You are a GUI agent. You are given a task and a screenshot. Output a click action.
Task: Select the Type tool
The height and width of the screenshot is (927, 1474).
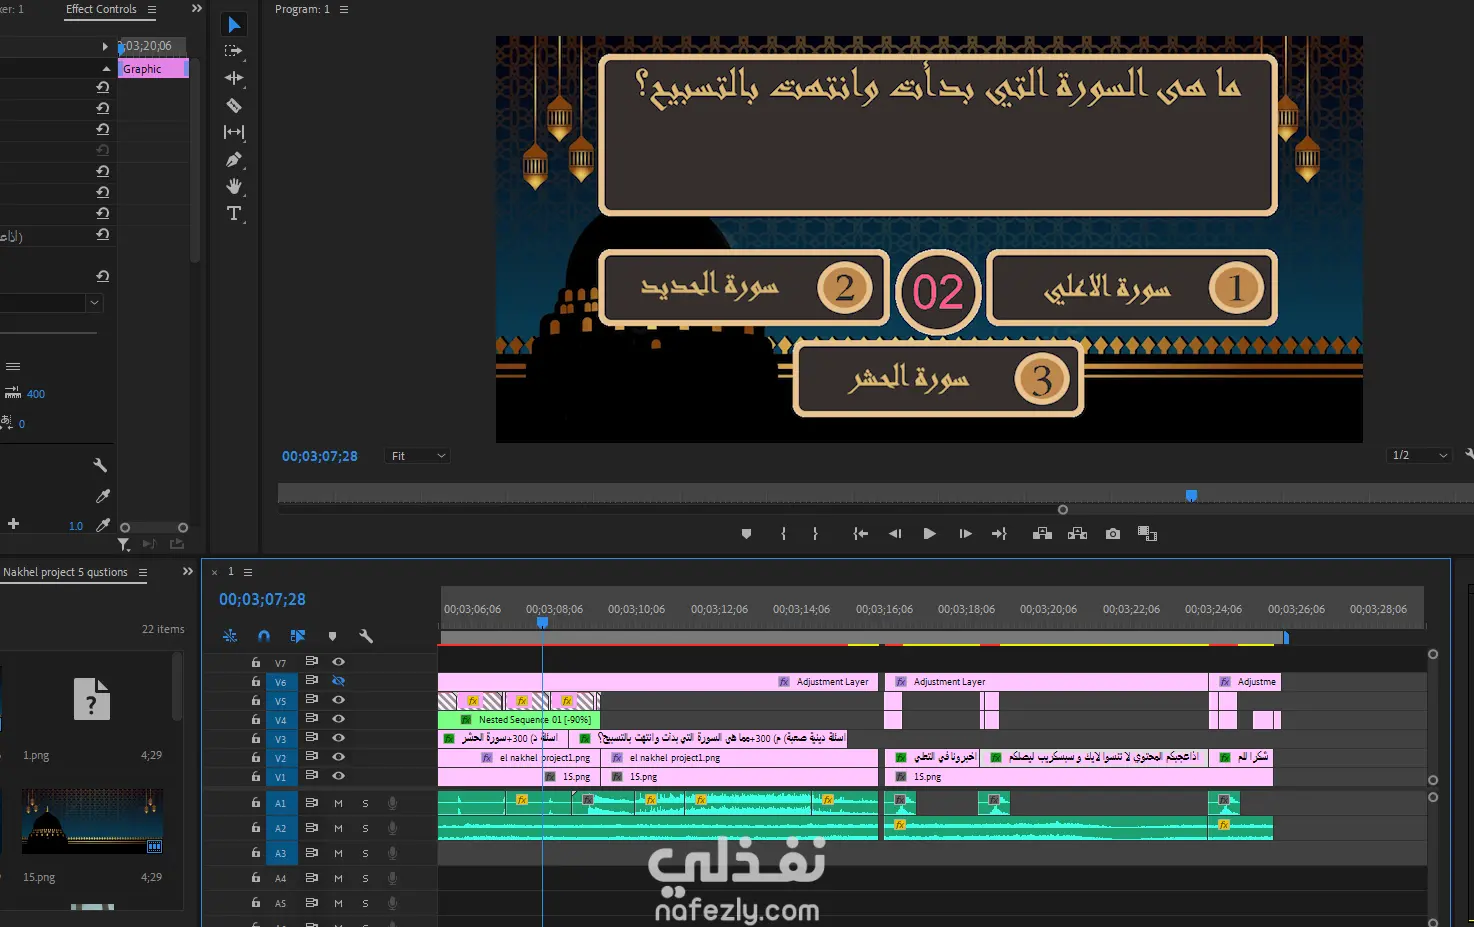coord(234,213)
